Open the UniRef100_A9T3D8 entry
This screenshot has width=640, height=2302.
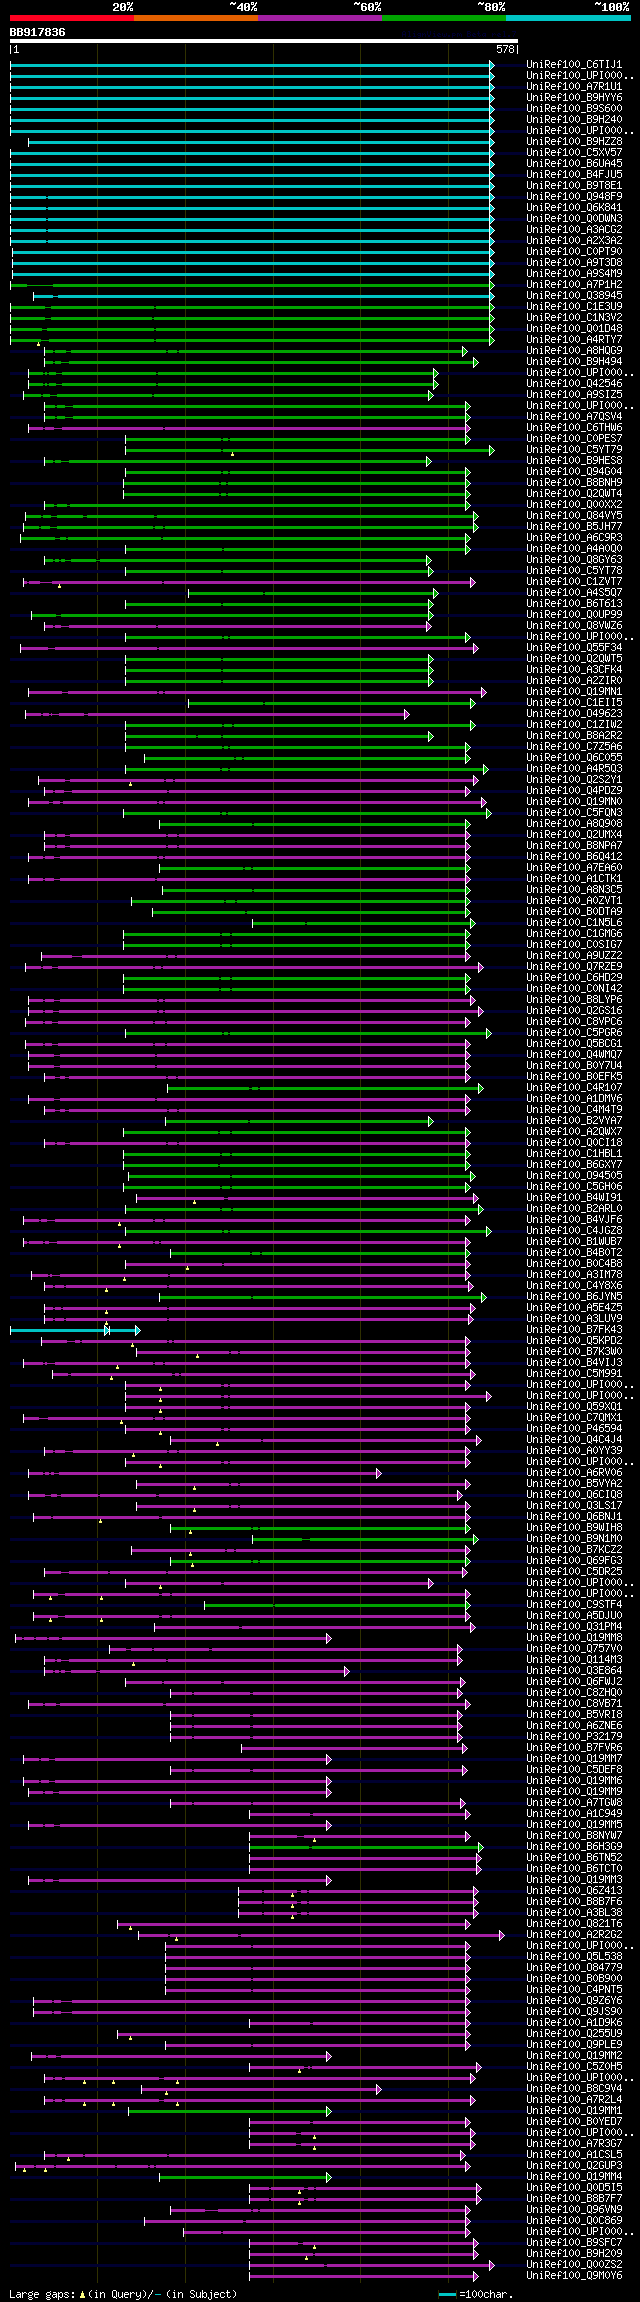pyautogui.click(x=574, y=263)
